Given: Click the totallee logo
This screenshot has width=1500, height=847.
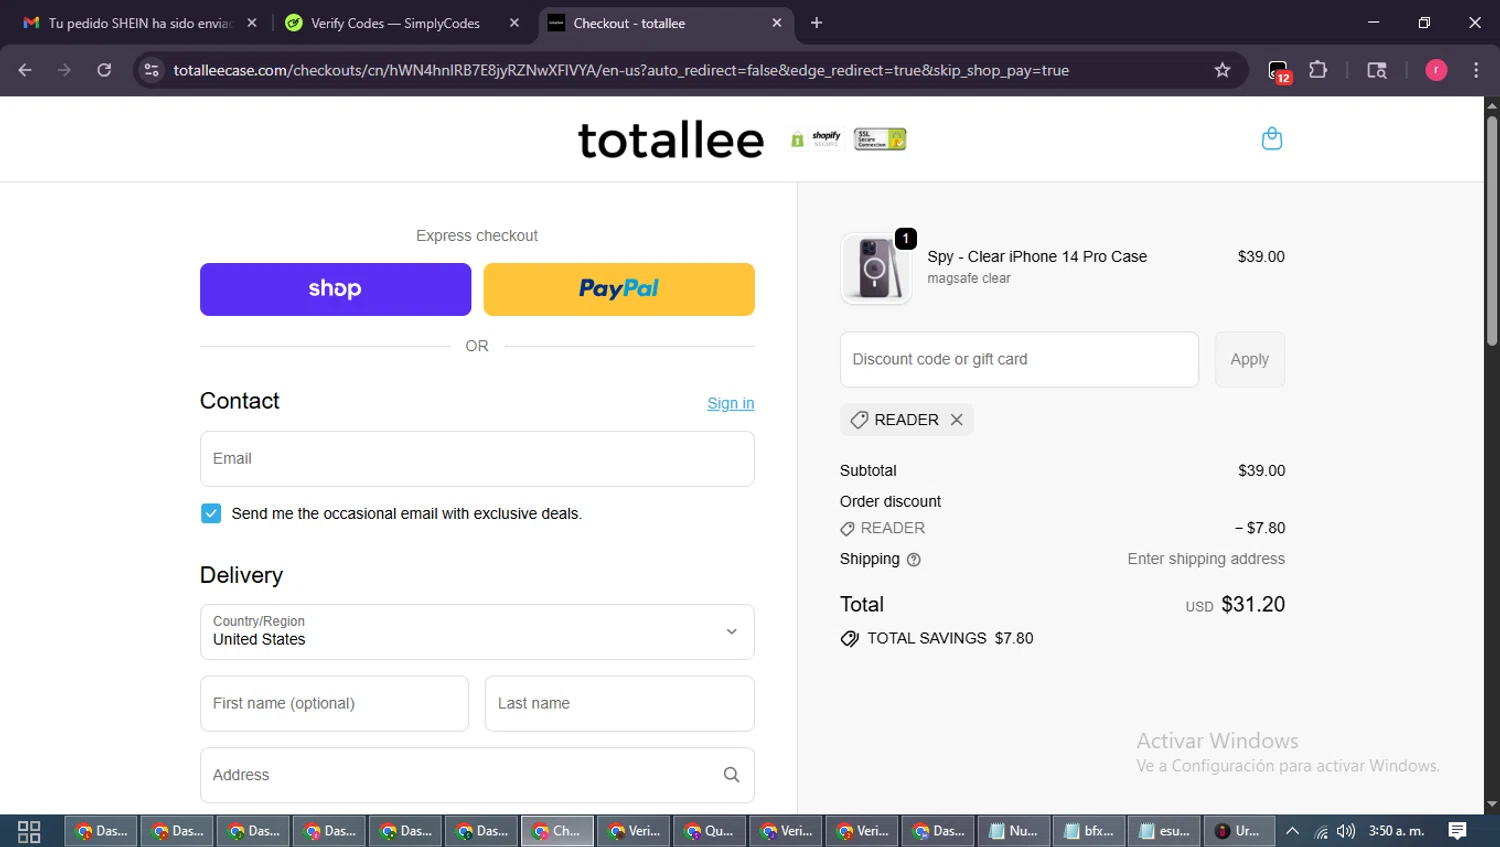Looking at the screenshot, I should (671, 140).
